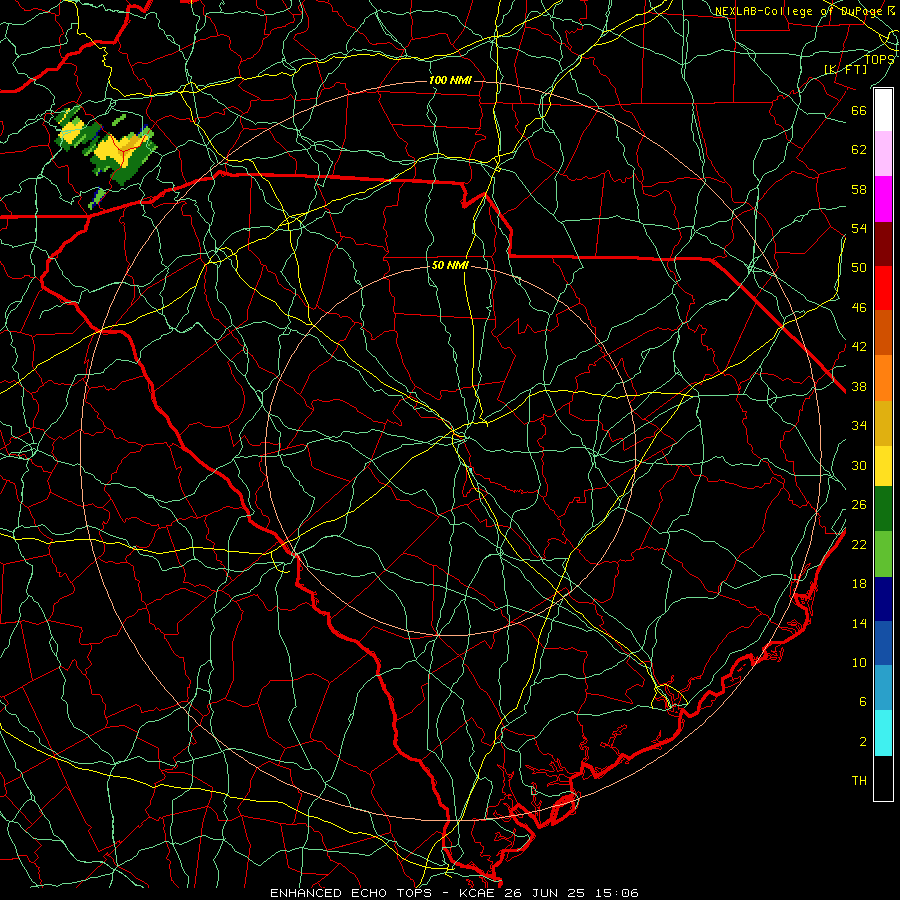Click the "22" legend value
Screen dimensions: 900x900
click(x=859, y=545)
